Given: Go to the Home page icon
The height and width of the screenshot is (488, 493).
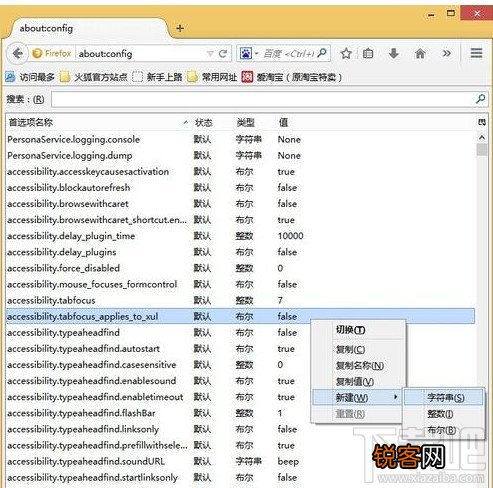Looking at the screenshot, I should (420, 53).
